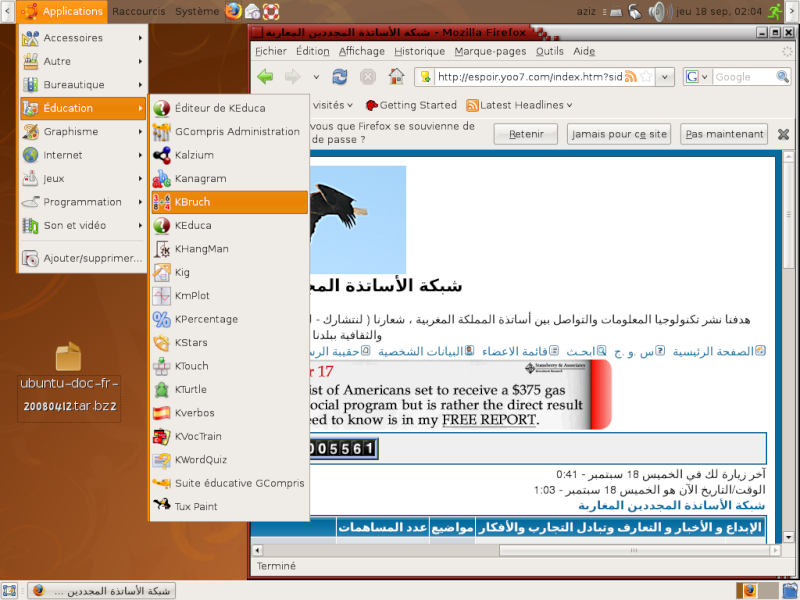Open back/forward history dropdown arrow
The image size is (800, 600).
pyautogui.click(x=316, y=77)
